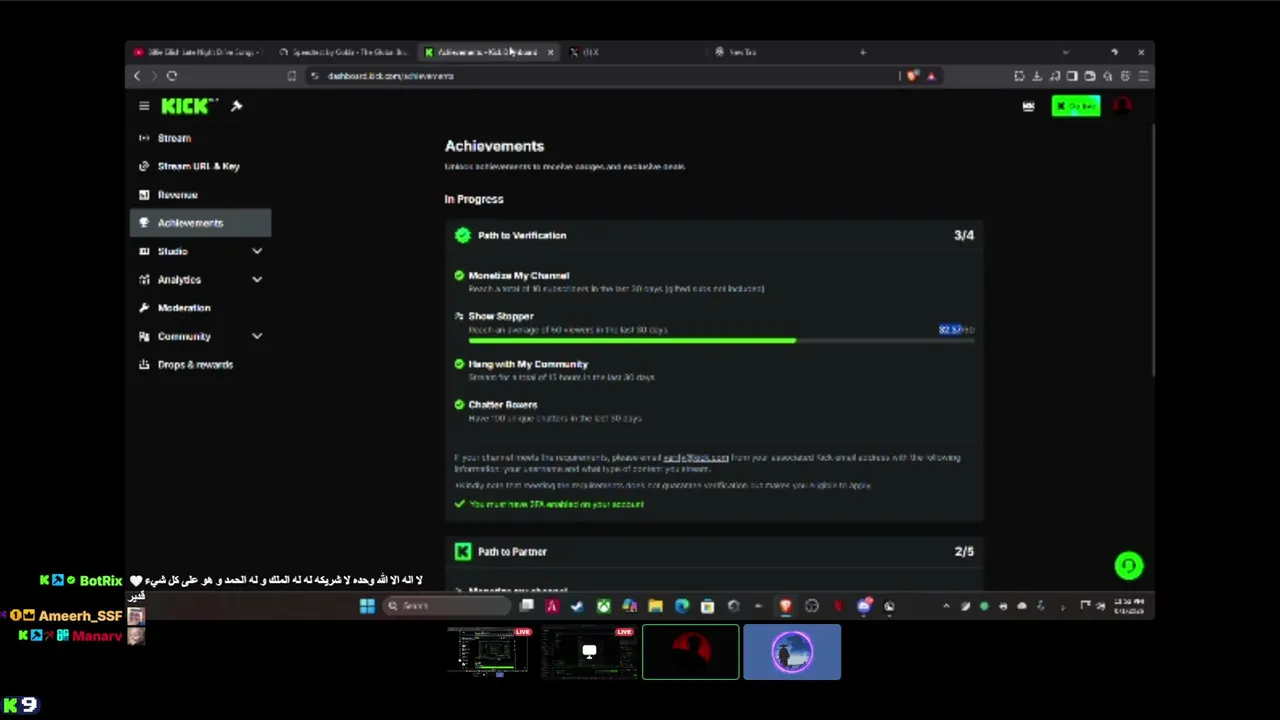
Task: Close the Achievements browser tab
Action: (x=550, y=52)
